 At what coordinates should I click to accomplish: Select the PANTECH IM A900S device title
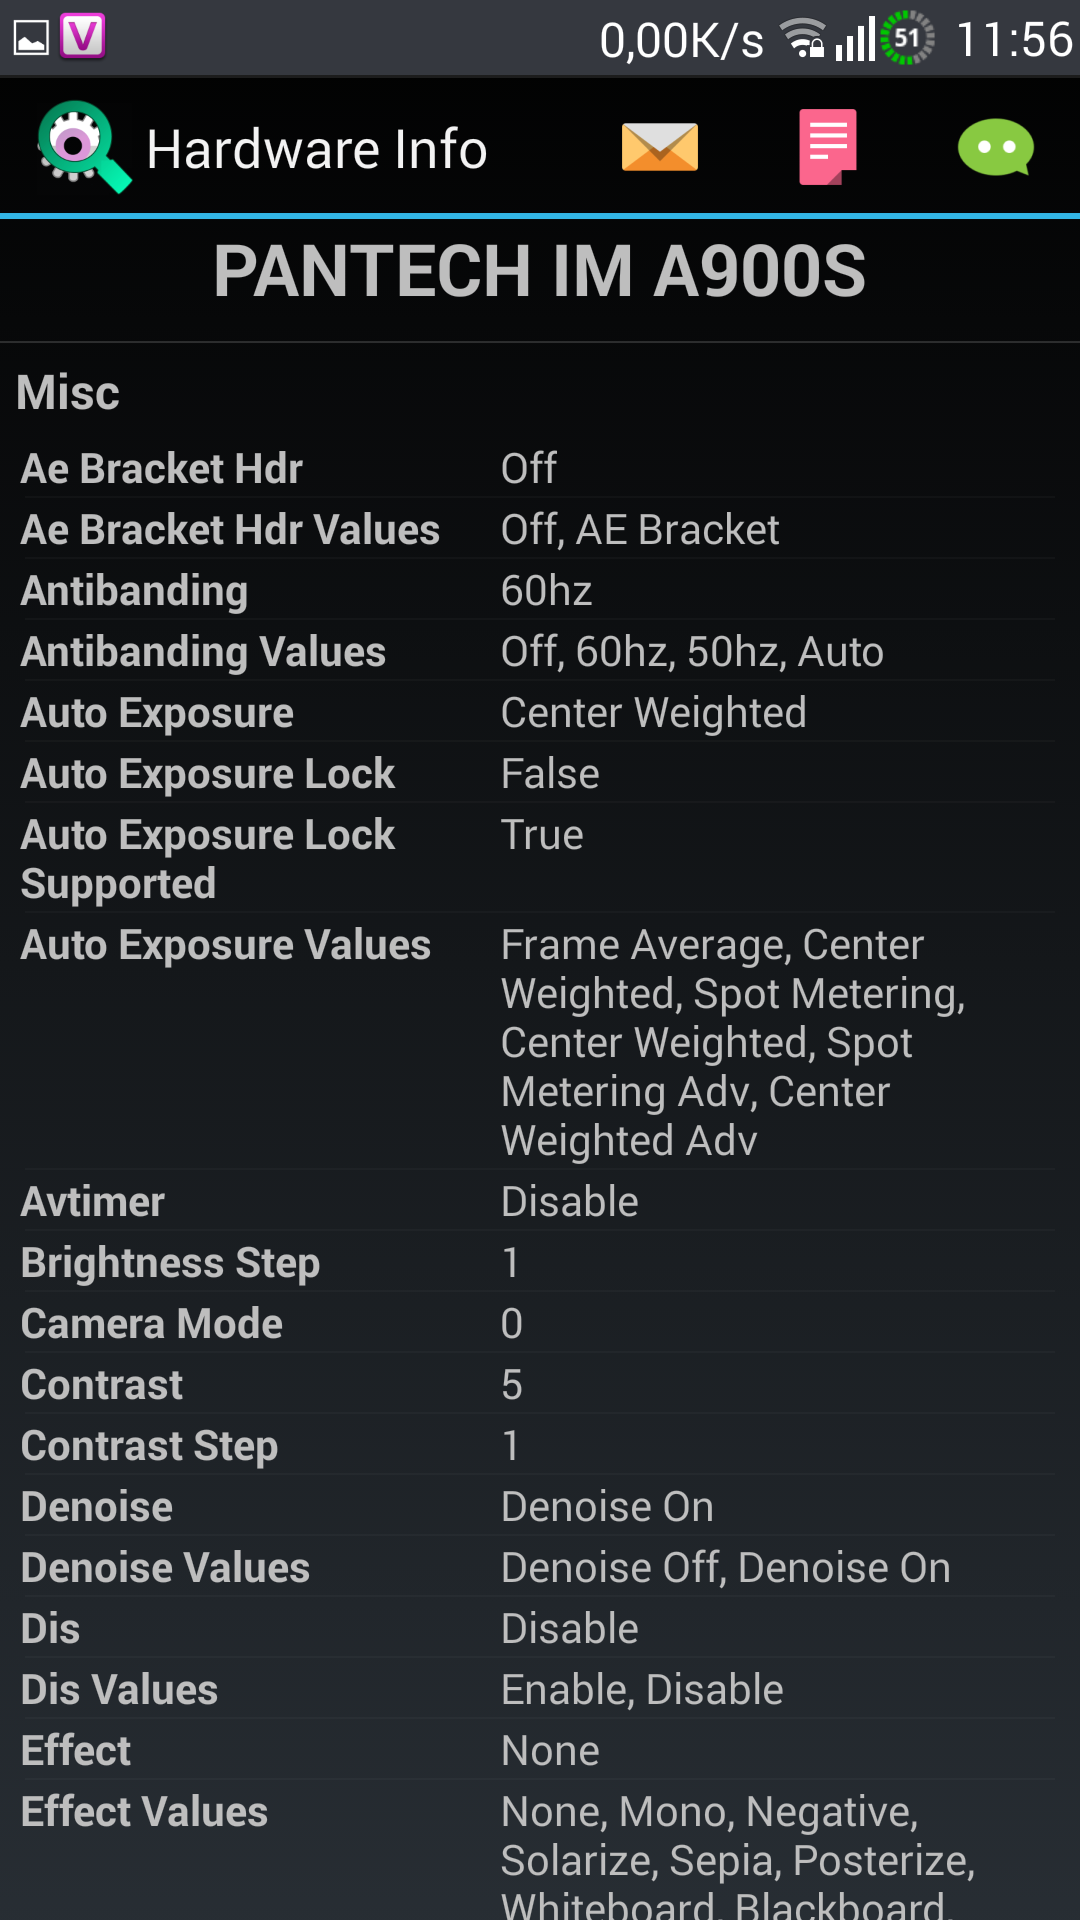point(540,272)
